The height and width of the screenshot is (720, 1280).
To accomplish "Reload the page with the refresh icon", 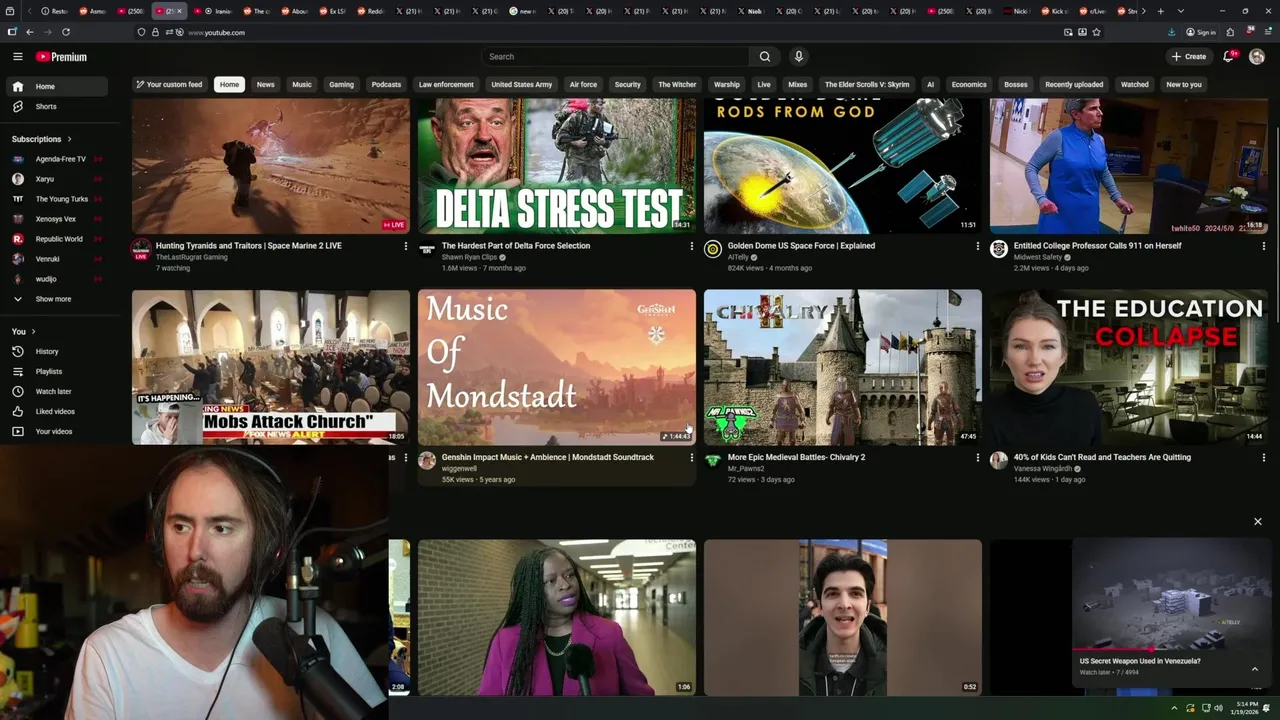I will [x=66, y=32].
